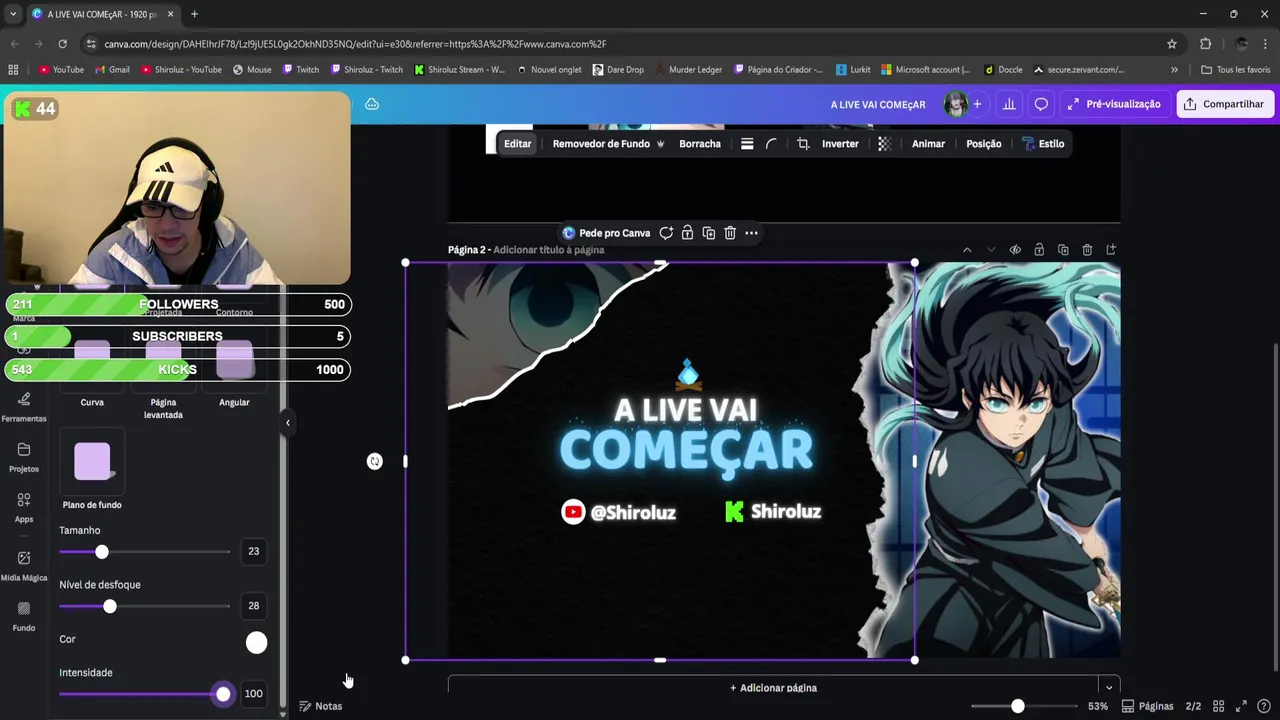This screenshot has height=720, width=1280.
Task: Open Posição from the image toolbar
Action: click(x=984, y=144)
